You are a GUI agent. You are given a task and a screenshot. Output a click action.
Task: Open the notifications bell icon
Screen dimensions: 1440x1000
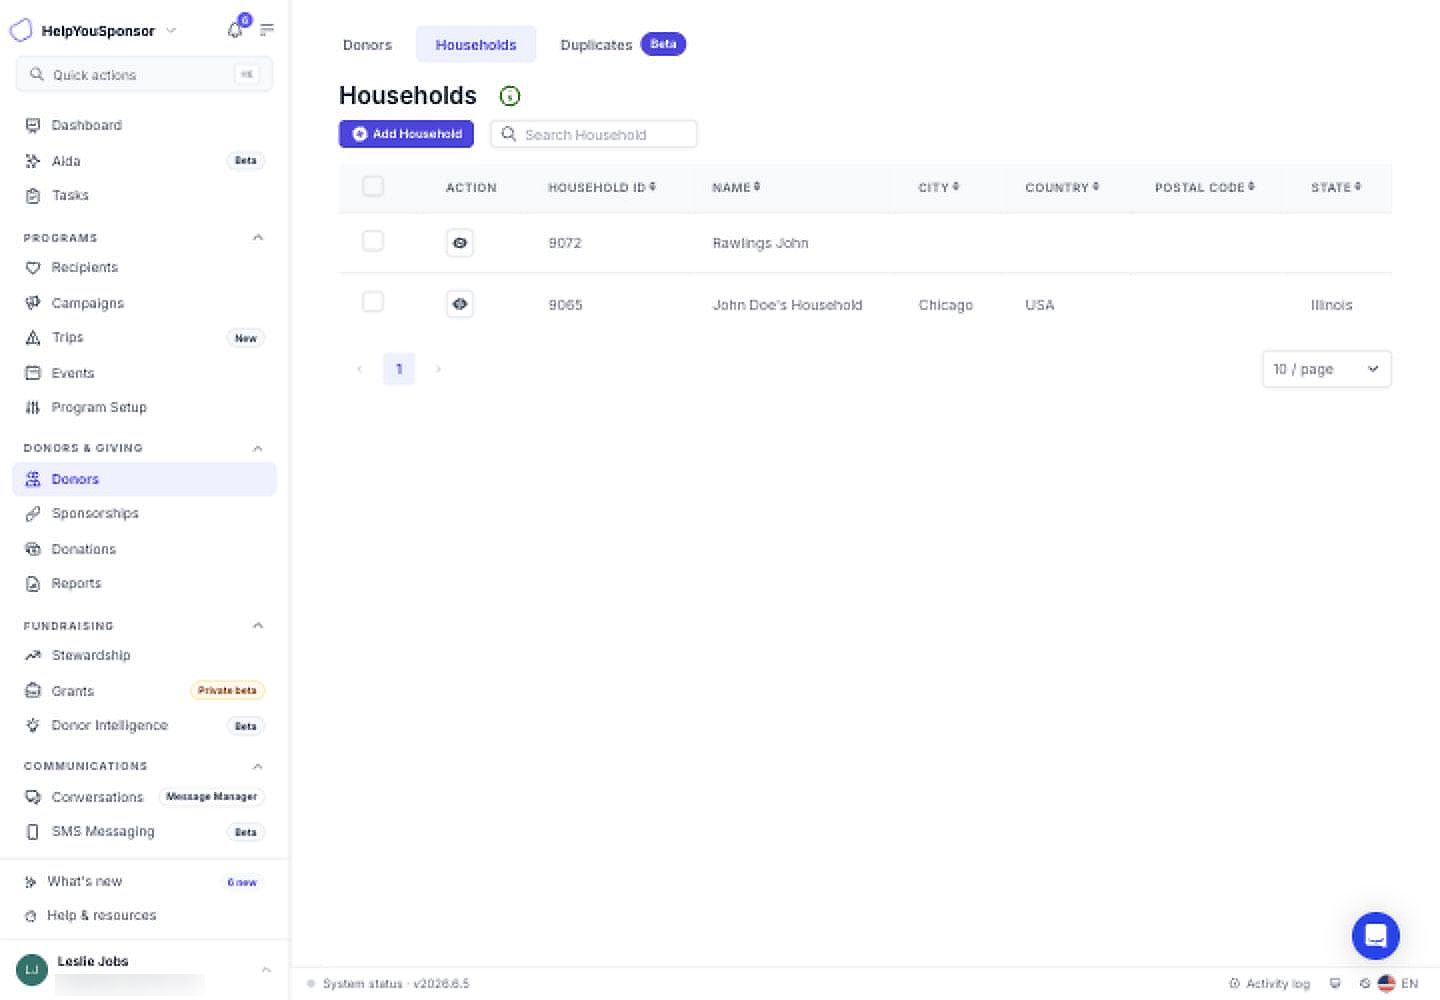(235, 30)
